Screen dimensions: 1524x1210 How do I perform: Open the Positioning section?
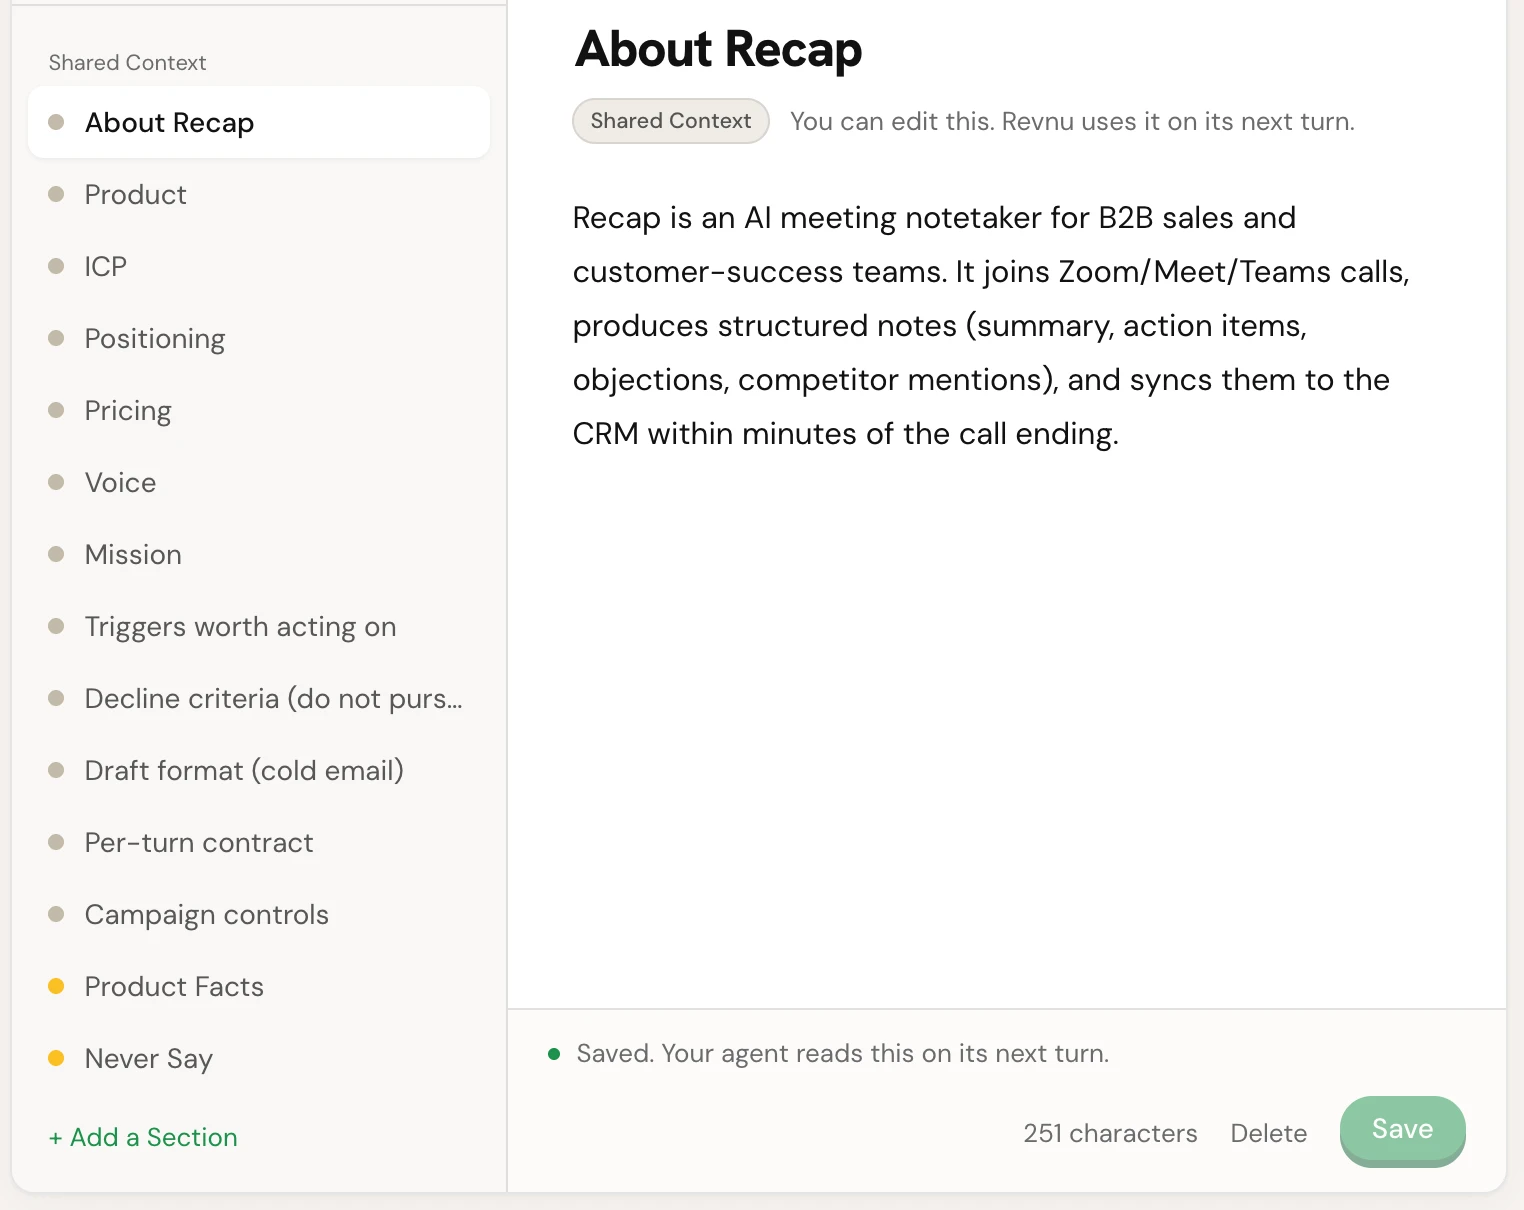click(x=259, y=338)
